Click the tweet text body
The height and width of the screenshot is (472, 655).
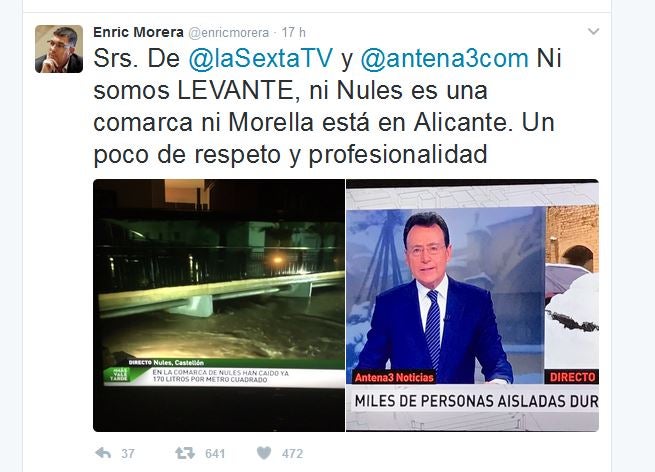coord(328,107)
